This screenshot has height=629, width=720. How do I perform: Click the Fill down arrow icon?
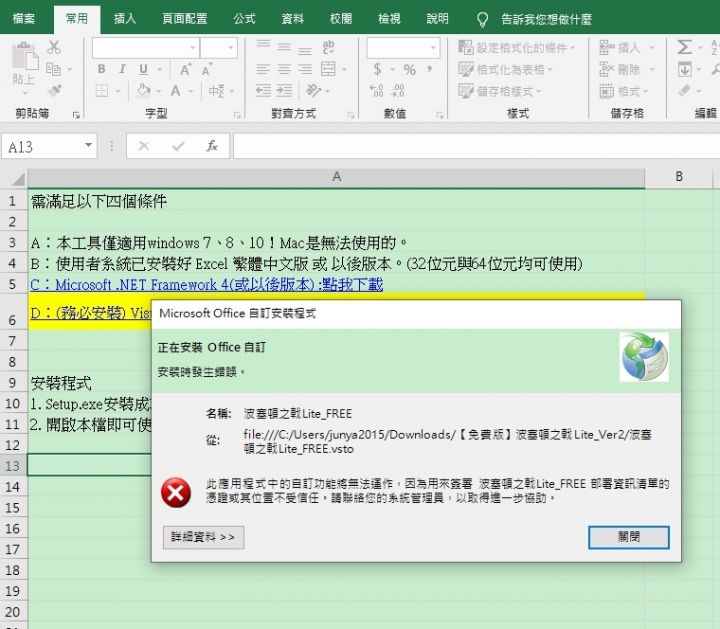point(685,69)
